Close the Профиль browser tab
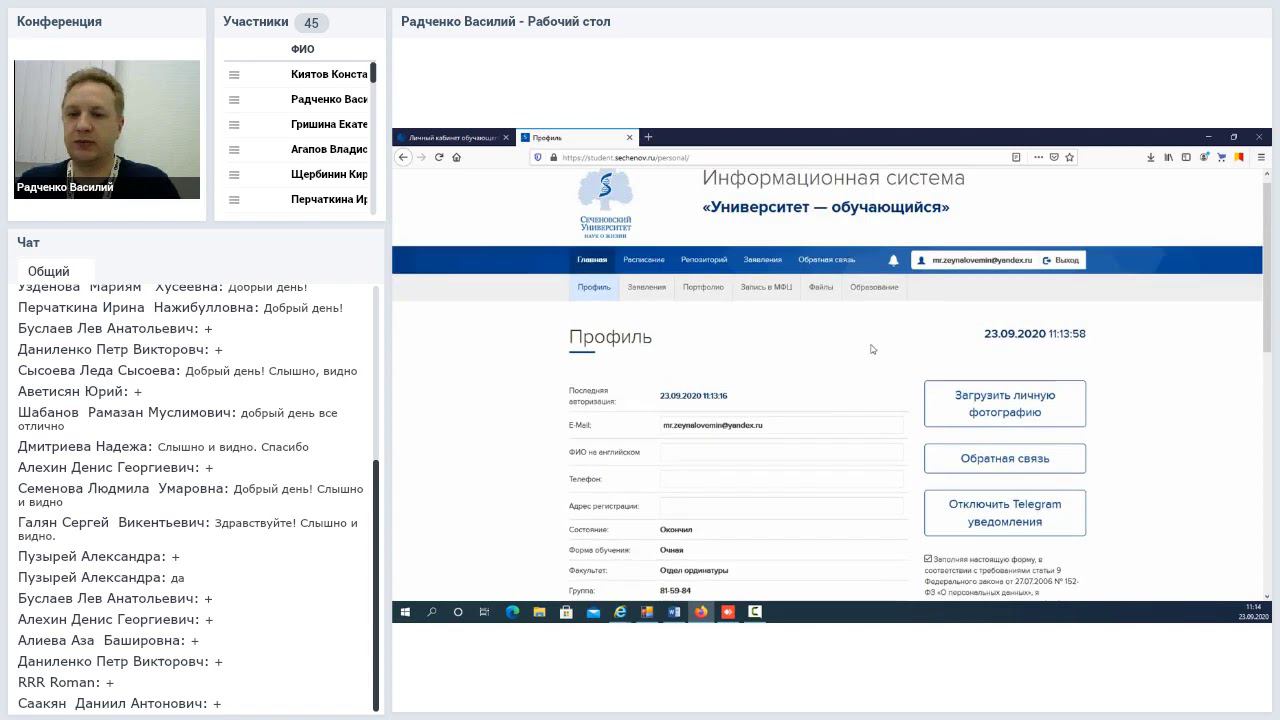The width and height of the screenshot is (1280, 720). (630, 137)
